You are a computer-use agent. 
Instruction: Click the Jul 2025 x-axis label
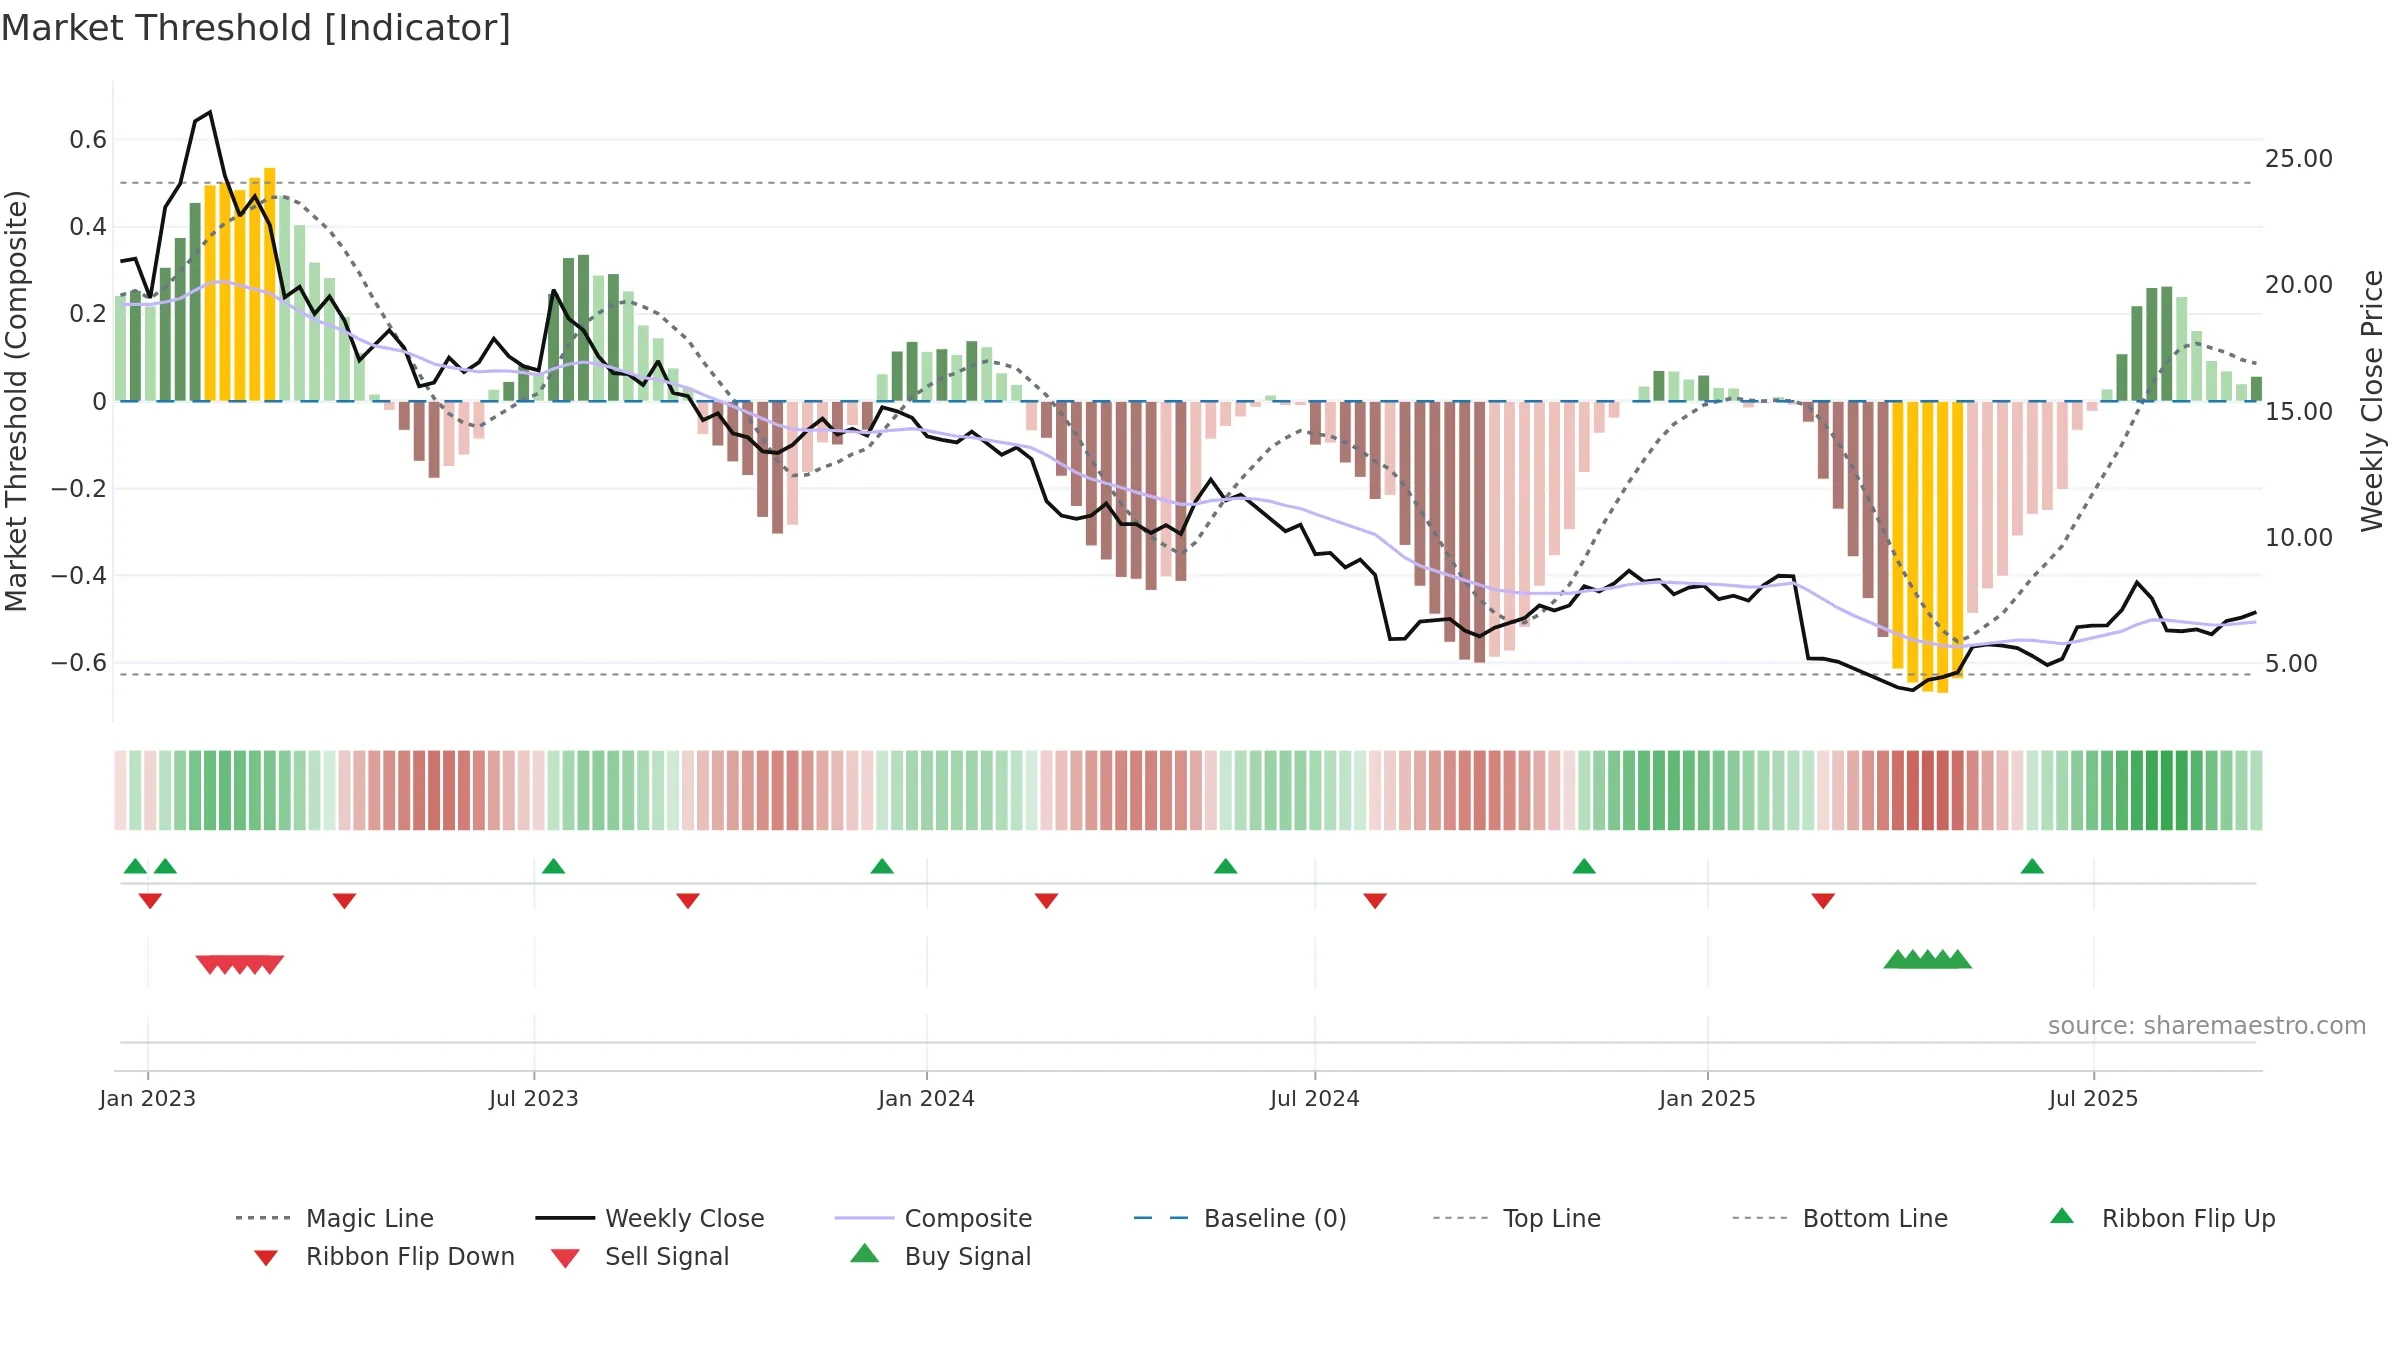(2094, 1099)
